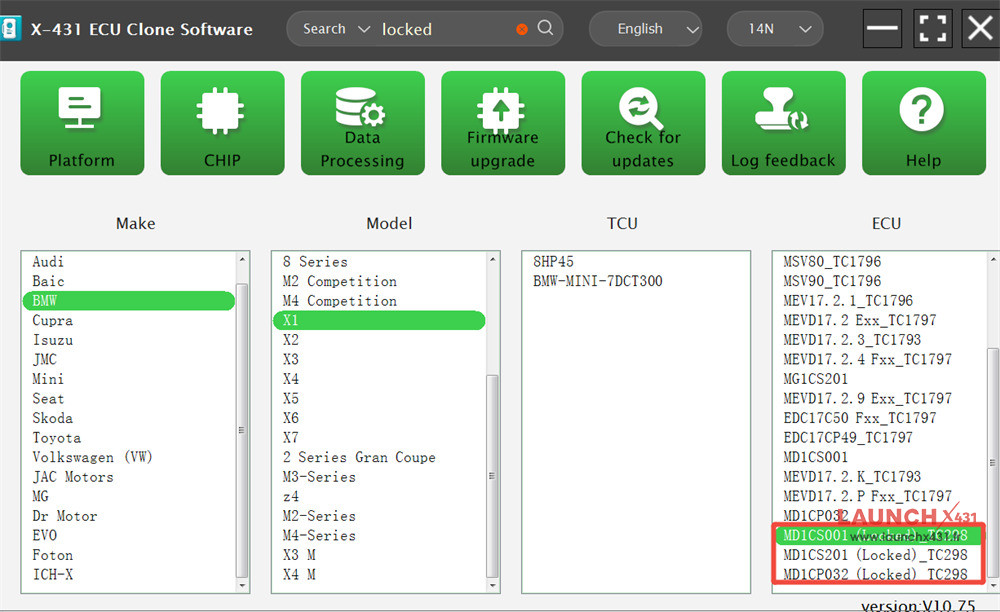
Task: Select Mini in Make list
Action: [129, 379]
